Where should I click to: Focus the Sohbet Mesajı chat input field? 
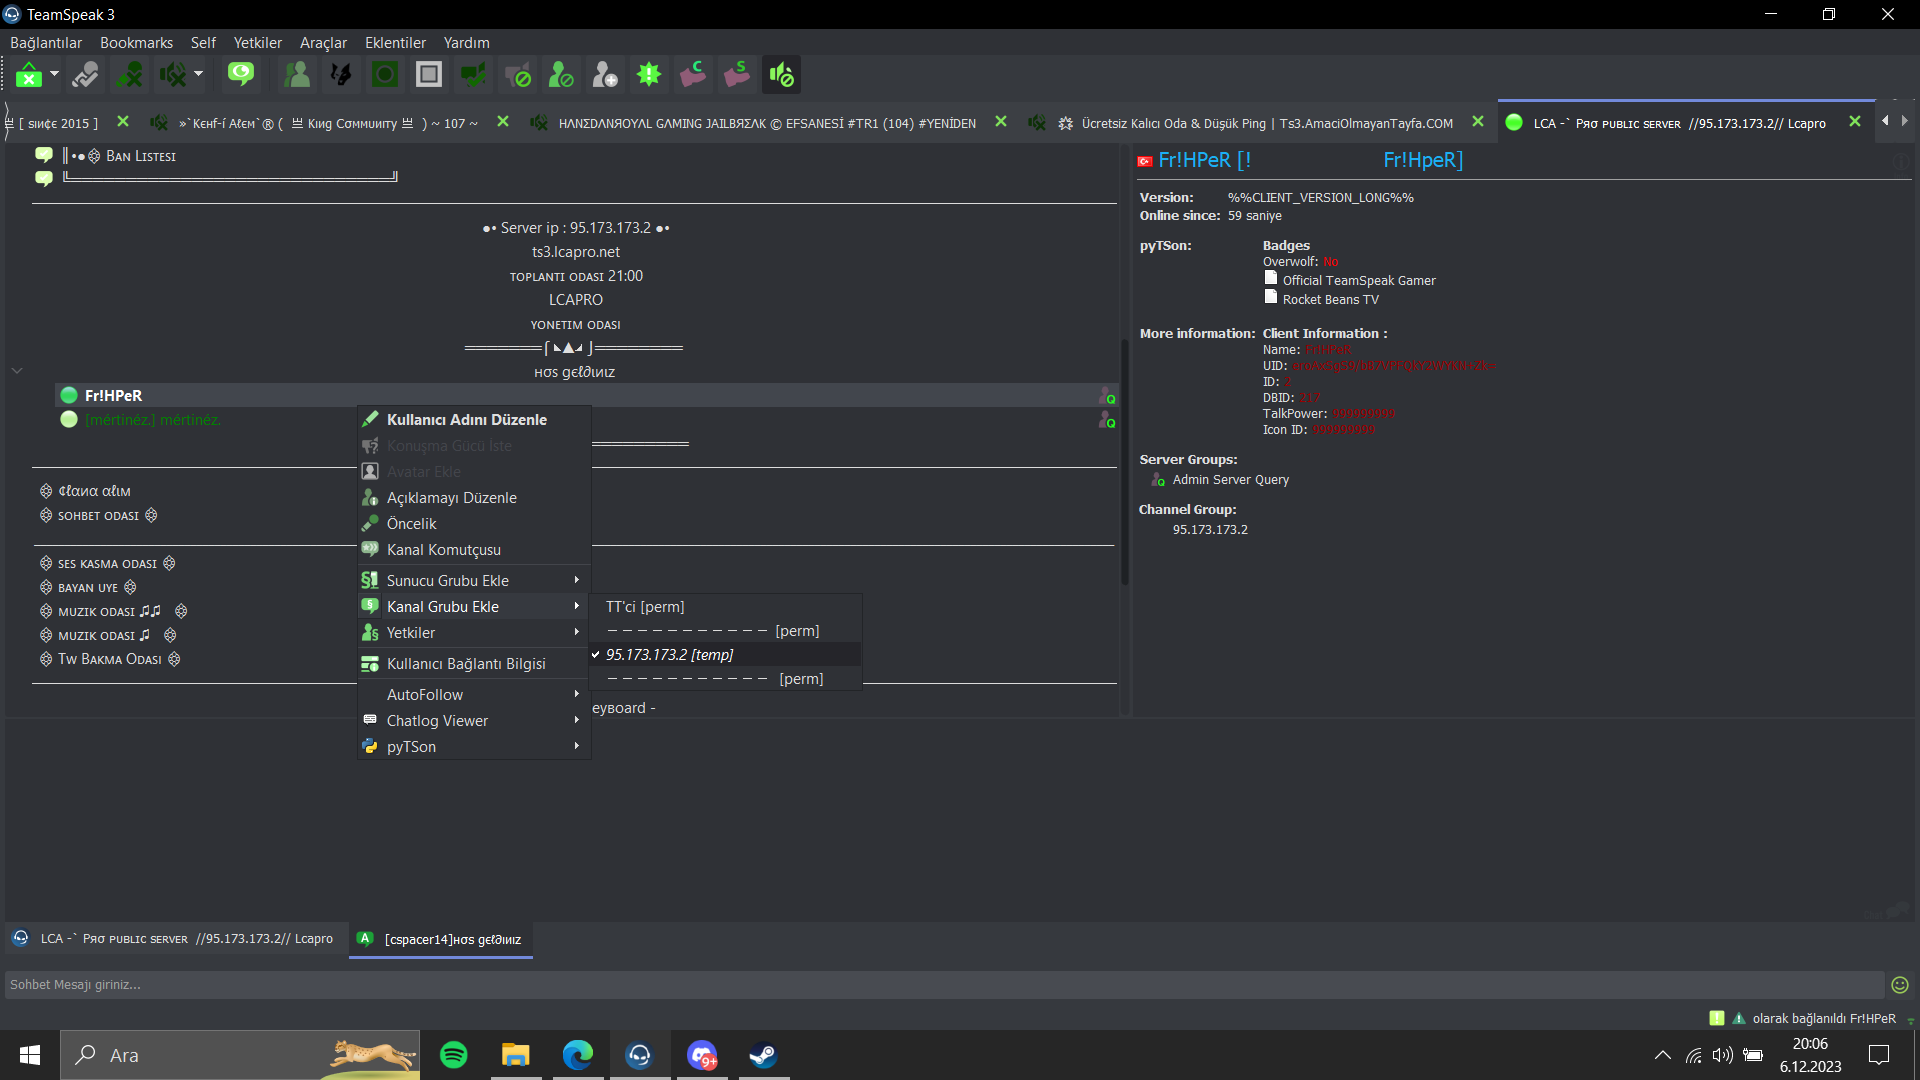[x=944, y=985]
